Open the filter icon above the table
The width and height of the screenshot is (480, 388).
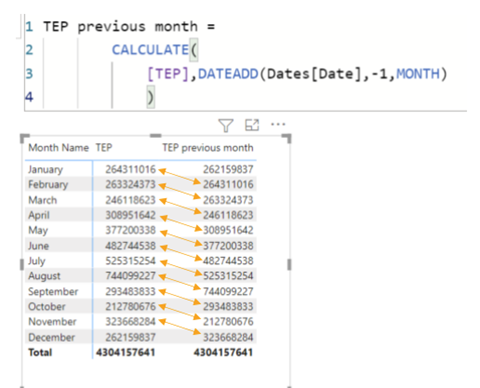point(226,125)
